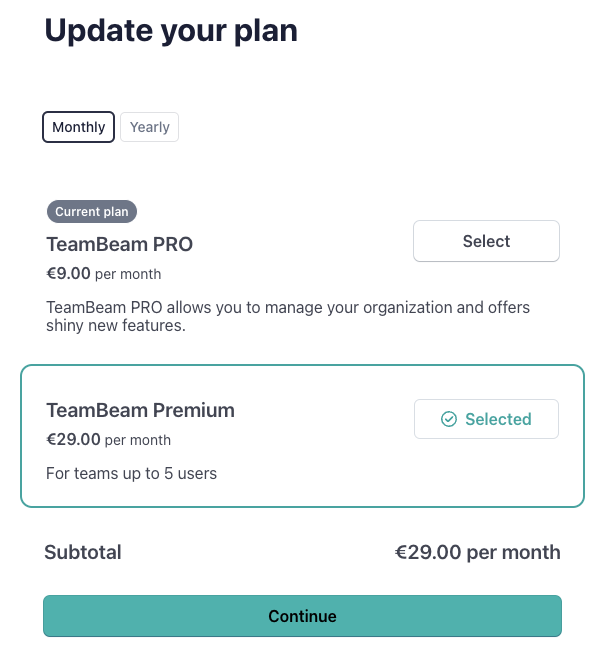Click "For teams up to 5 users" text

point(132,473)
